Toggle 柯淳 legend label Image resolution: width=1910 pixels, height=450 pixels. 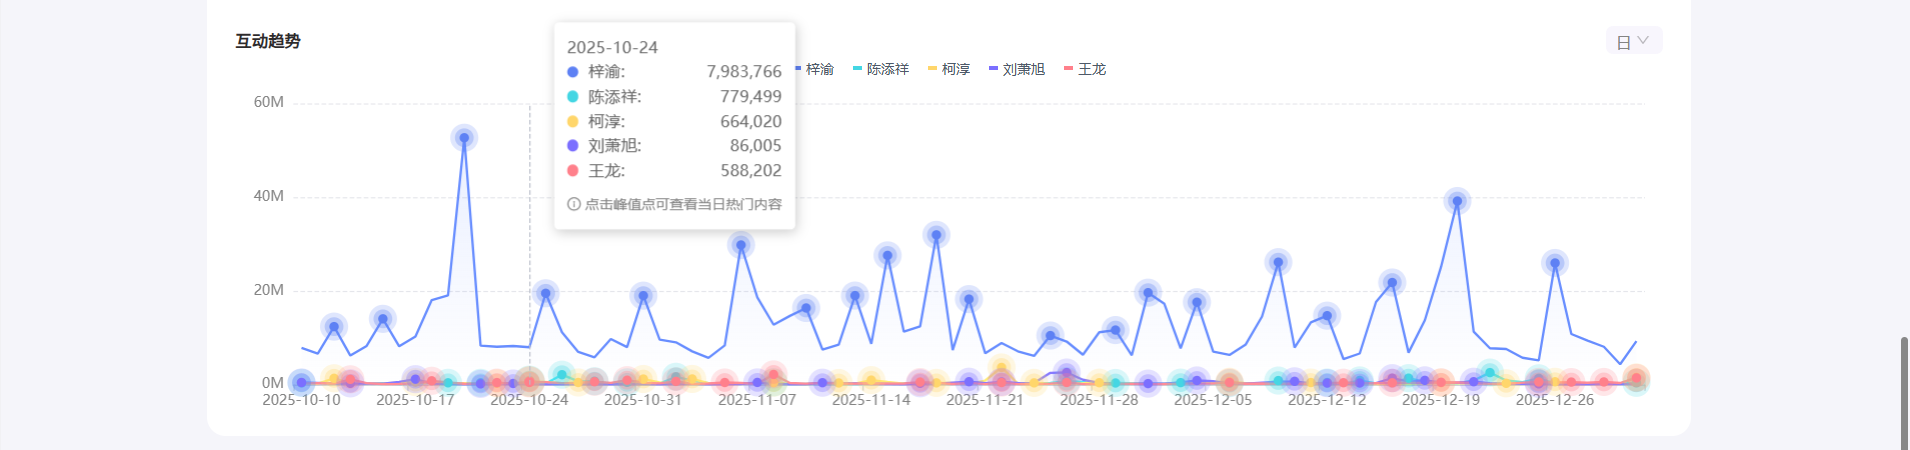click(955, 69)
